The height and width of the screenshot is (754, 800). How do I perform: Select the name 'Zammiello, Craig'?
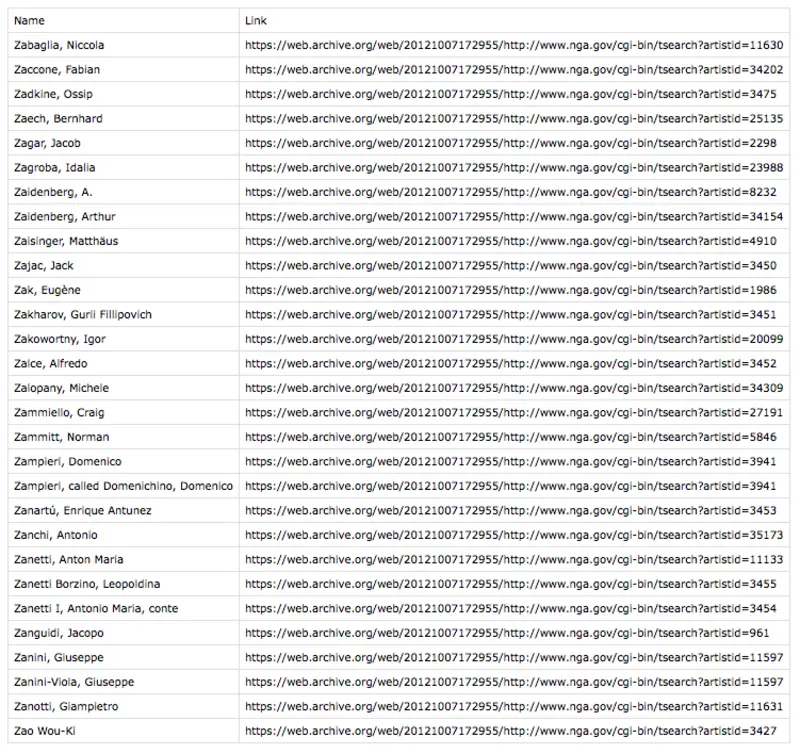point(59,413)
